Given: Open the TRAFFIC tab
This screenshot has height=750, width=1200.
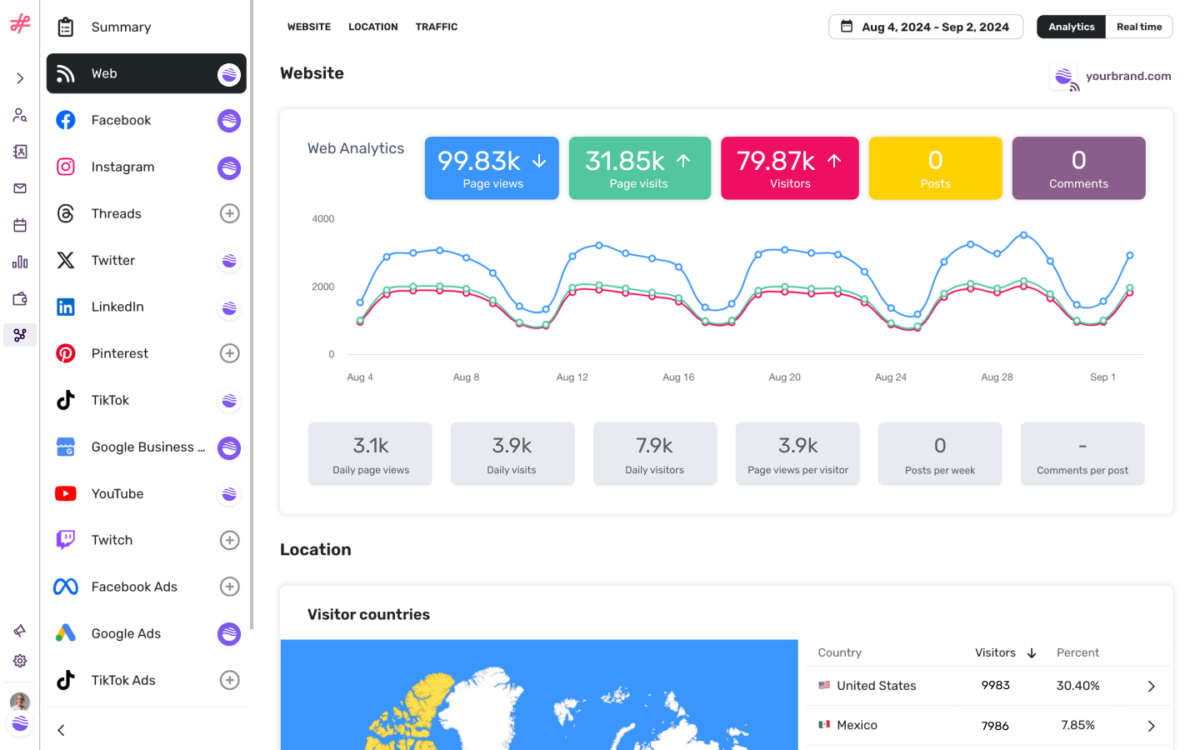Looking at the screenshot, I should 436,27.
